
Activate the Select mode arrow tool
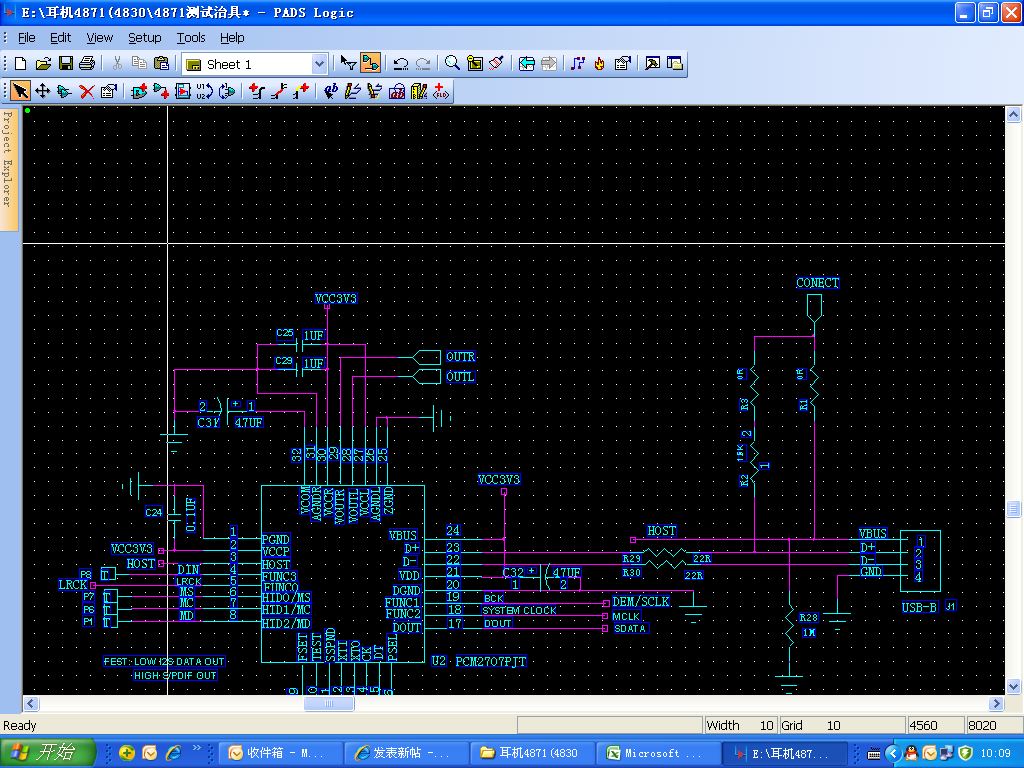coord(21,92)
